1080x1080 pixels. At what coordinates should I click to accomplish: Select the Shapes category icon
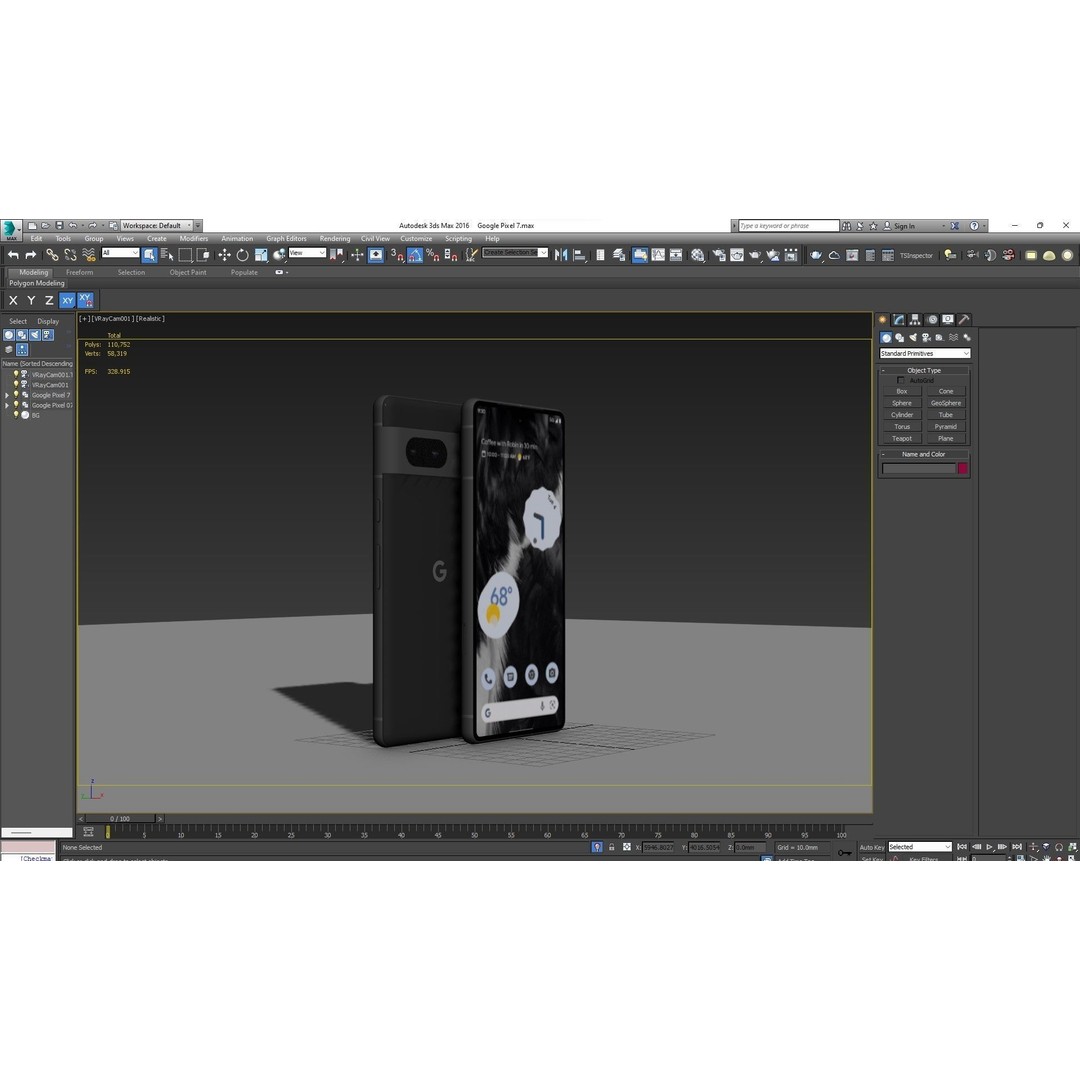pos(900,338)
